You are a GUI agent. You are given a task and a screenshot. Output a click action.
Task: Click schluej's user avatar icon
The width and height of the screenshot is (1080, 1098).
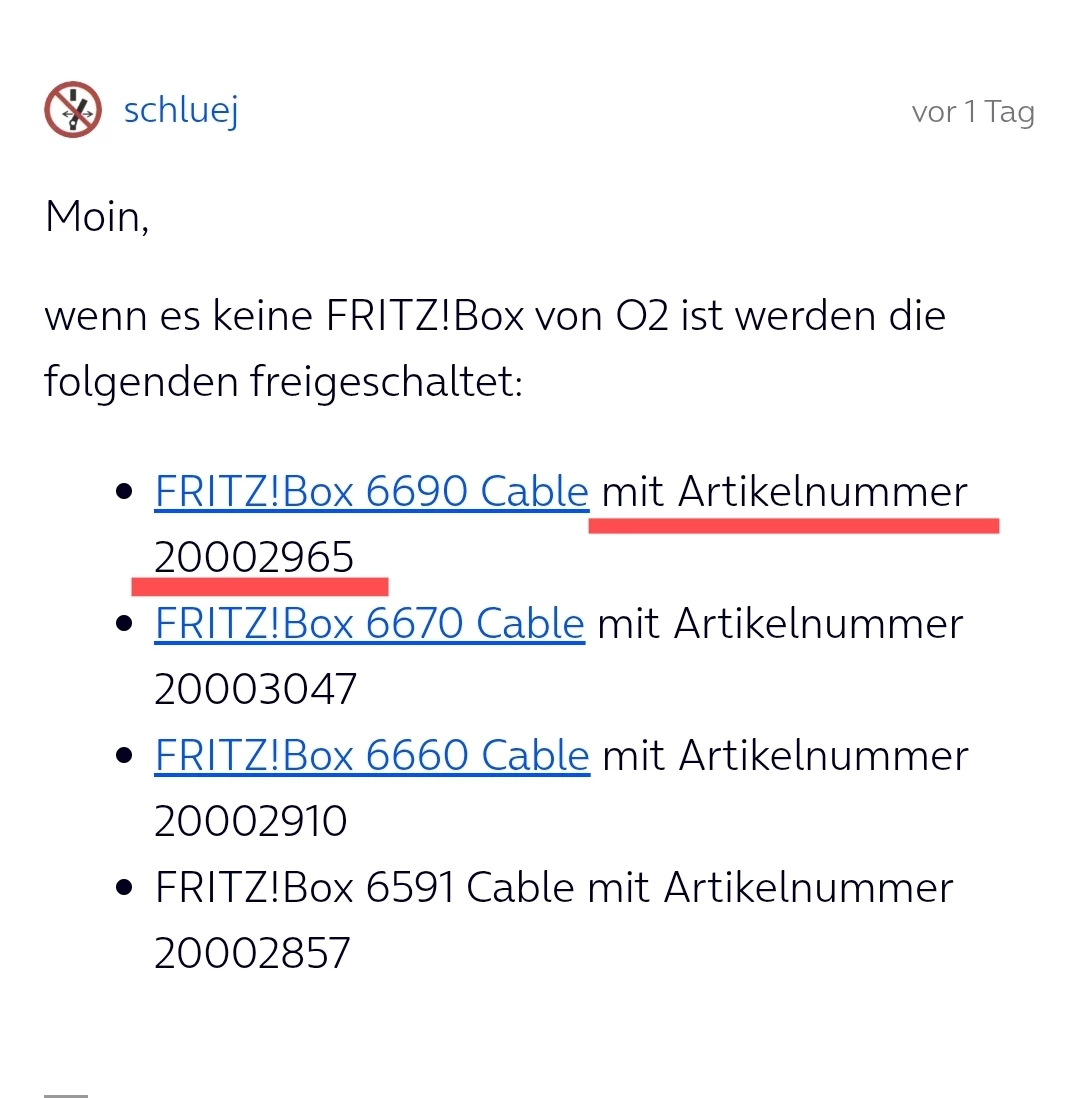coord(73,110)
